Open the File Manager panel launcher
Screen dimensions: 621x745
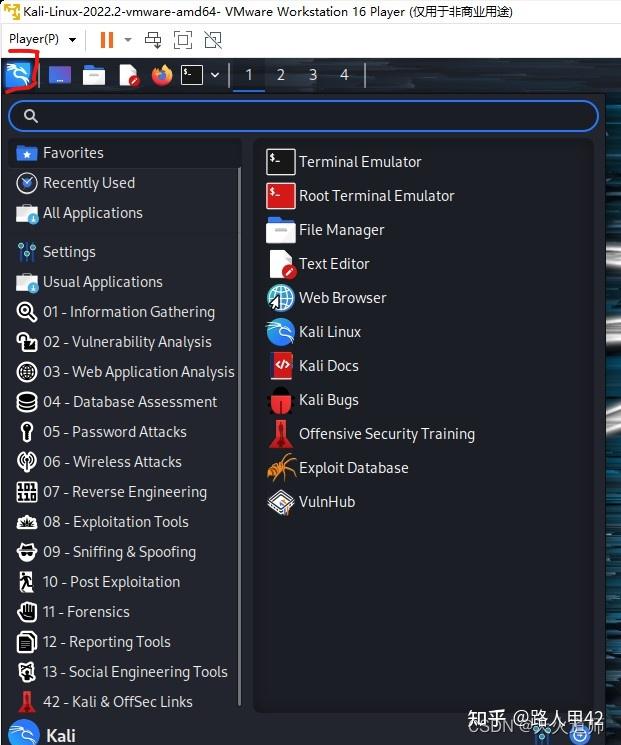[94, 75]
